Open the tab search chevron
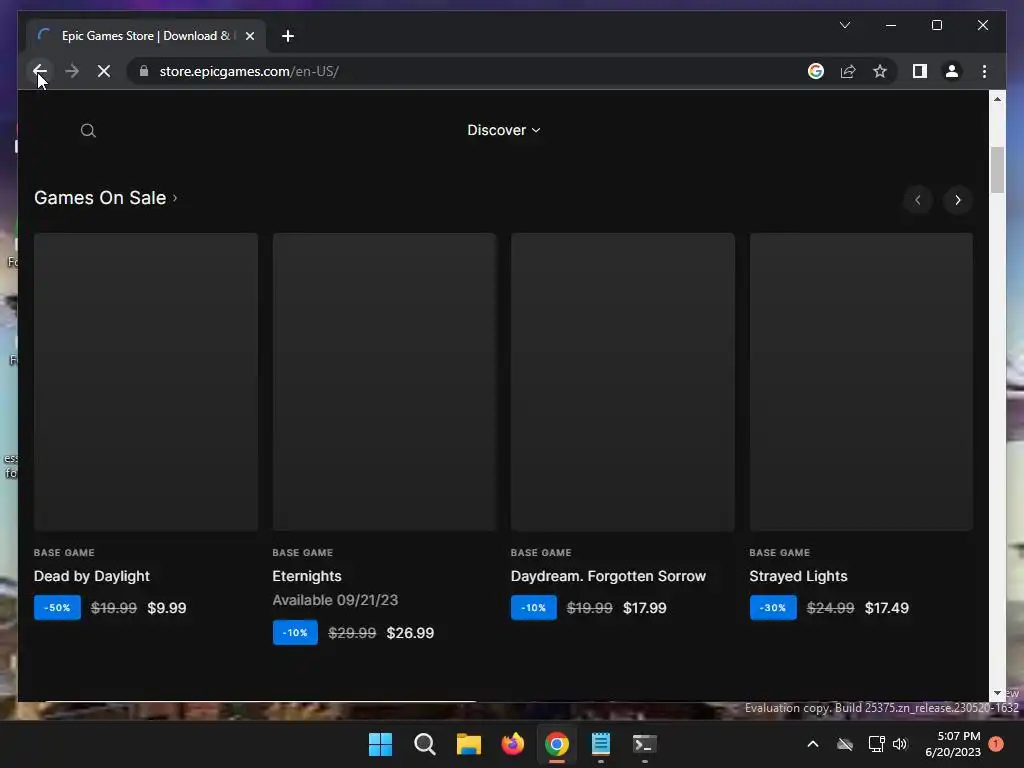This screenshot has height=768, width=1024. click(844, 25)
